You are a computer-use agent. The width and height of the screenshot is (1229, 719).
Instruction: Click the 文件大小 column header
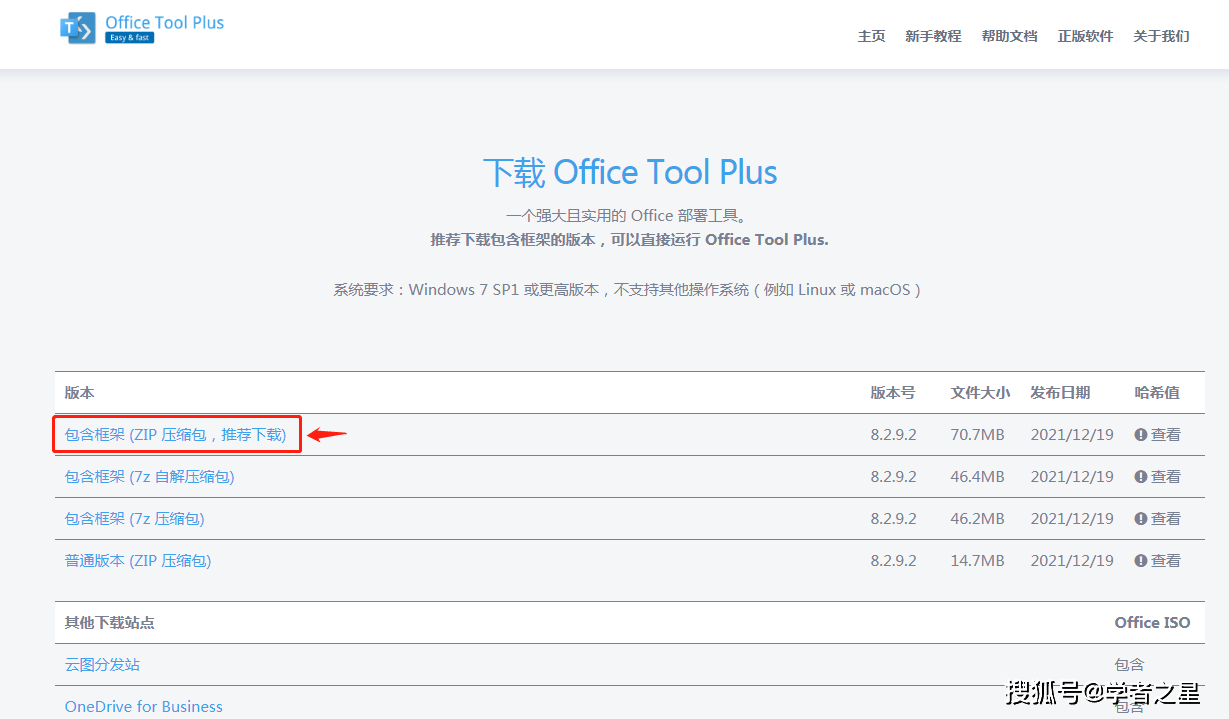click(980, 393)
